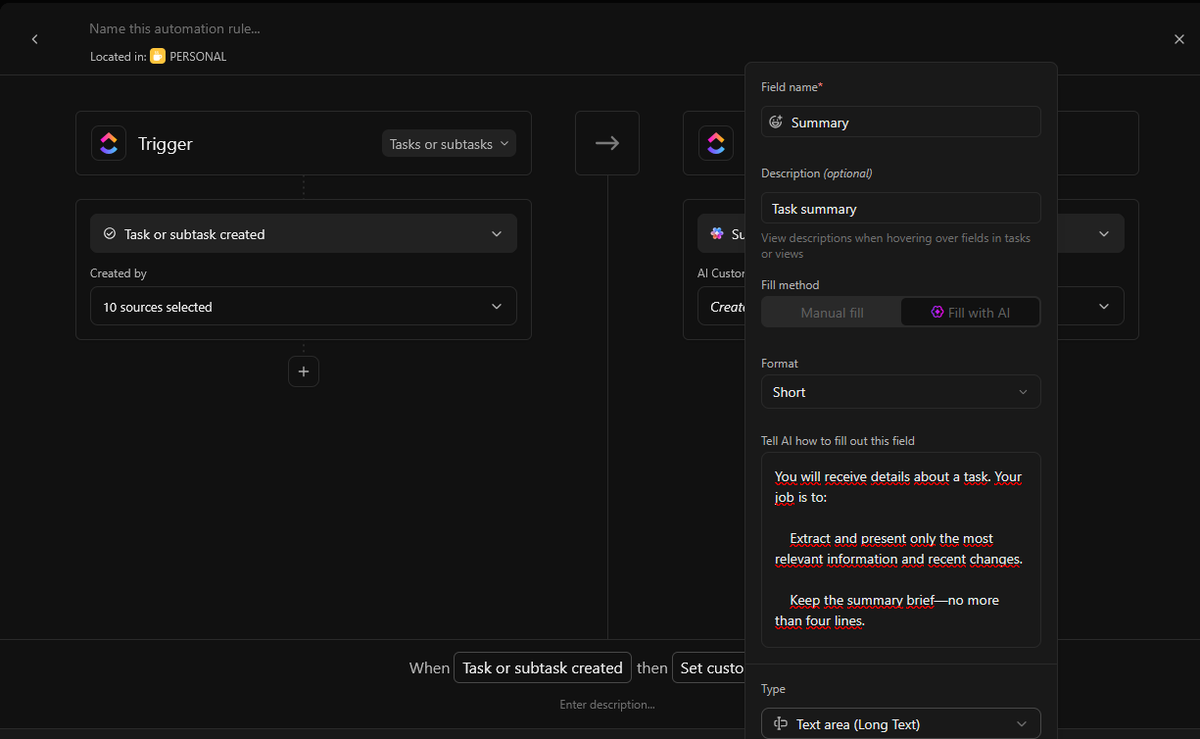Click the AI sparkle icon in action row
1200x739 pixels.
[717, 233]
